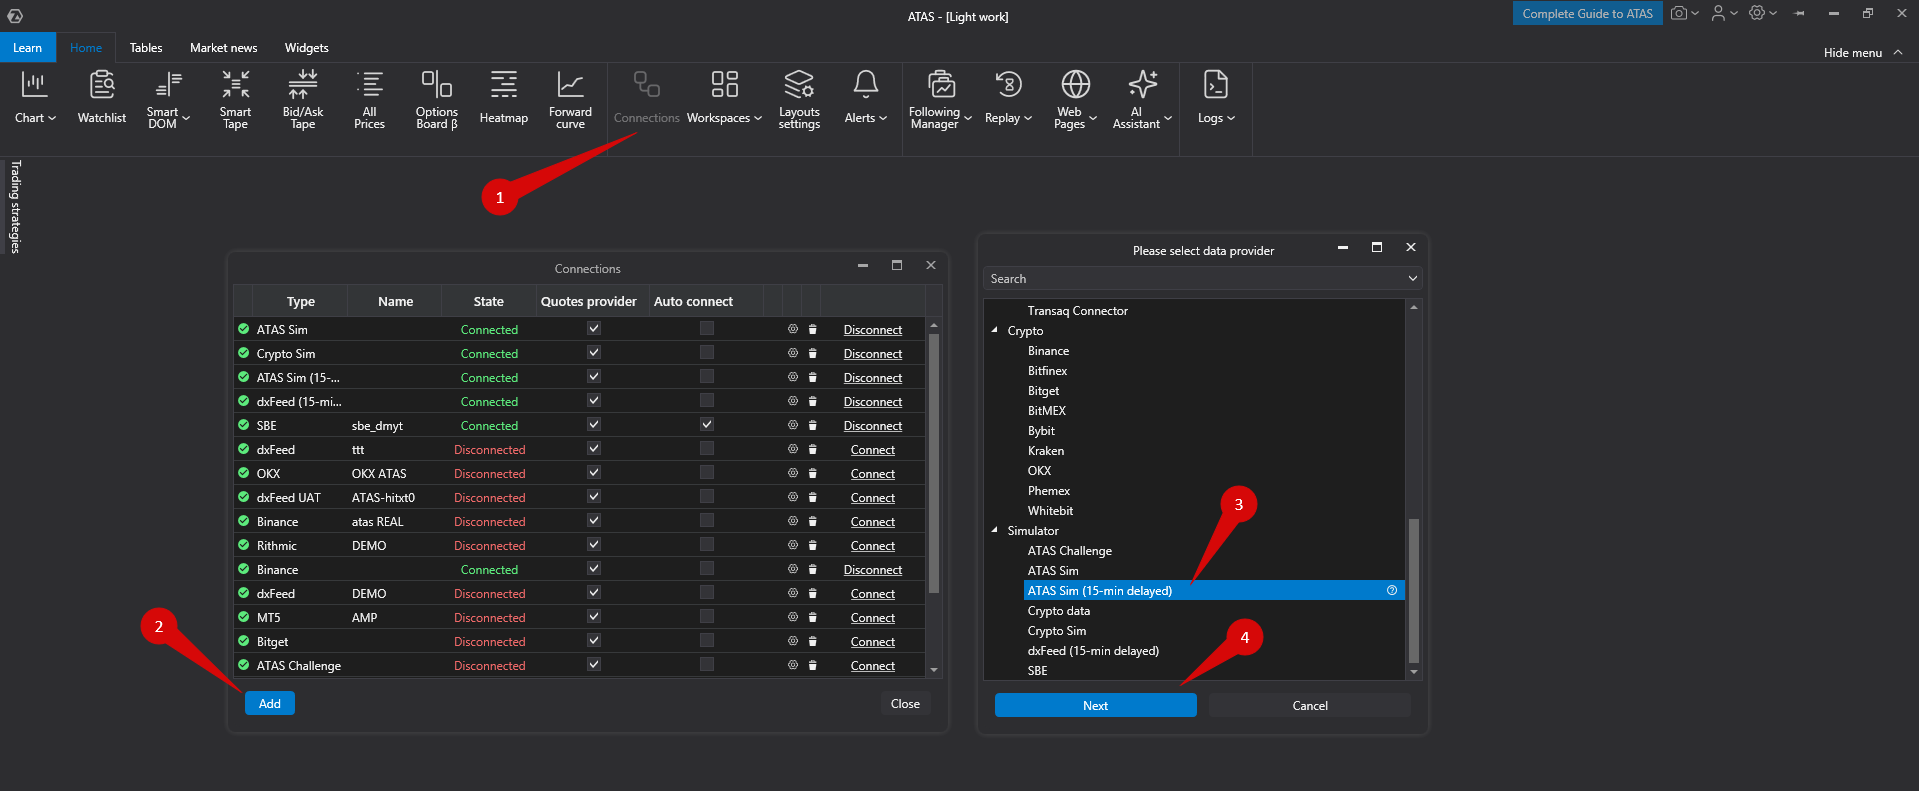Enable Auto connect for ATAS Sim

click(x=707, y=329)
